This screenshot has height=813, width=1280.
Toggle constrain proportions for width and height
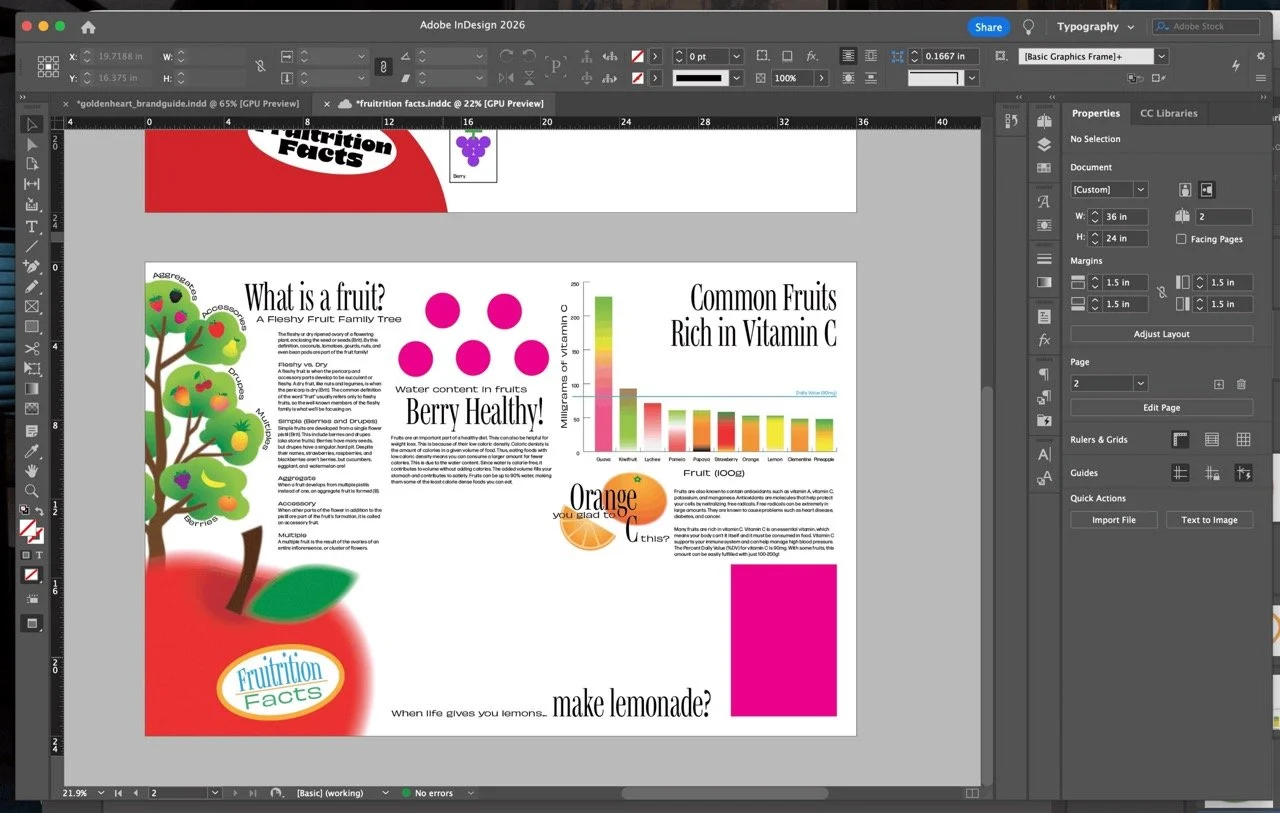(260, 66)
